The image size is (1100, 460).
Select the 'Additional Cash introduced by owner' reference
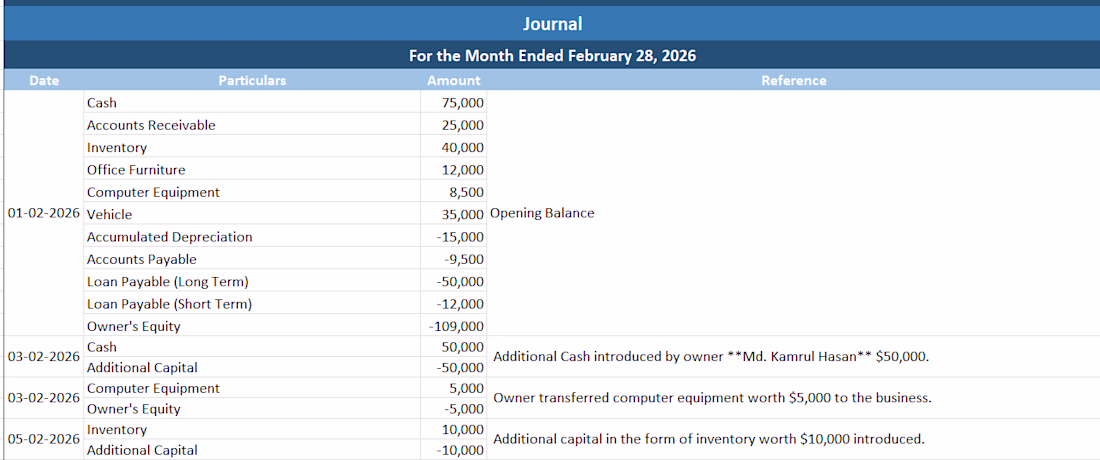pyautogui.click(x=793, y=357)
